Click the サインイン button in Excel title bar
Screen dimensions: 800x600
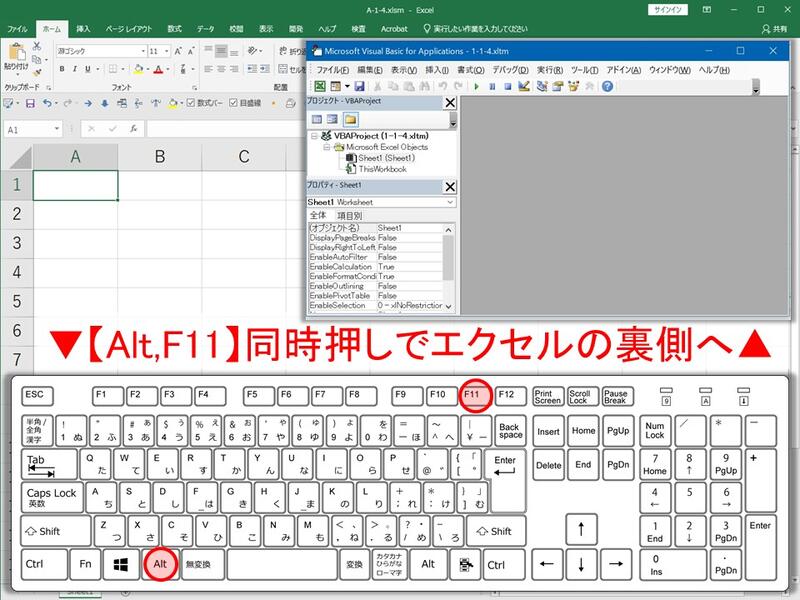coord(668,10)
